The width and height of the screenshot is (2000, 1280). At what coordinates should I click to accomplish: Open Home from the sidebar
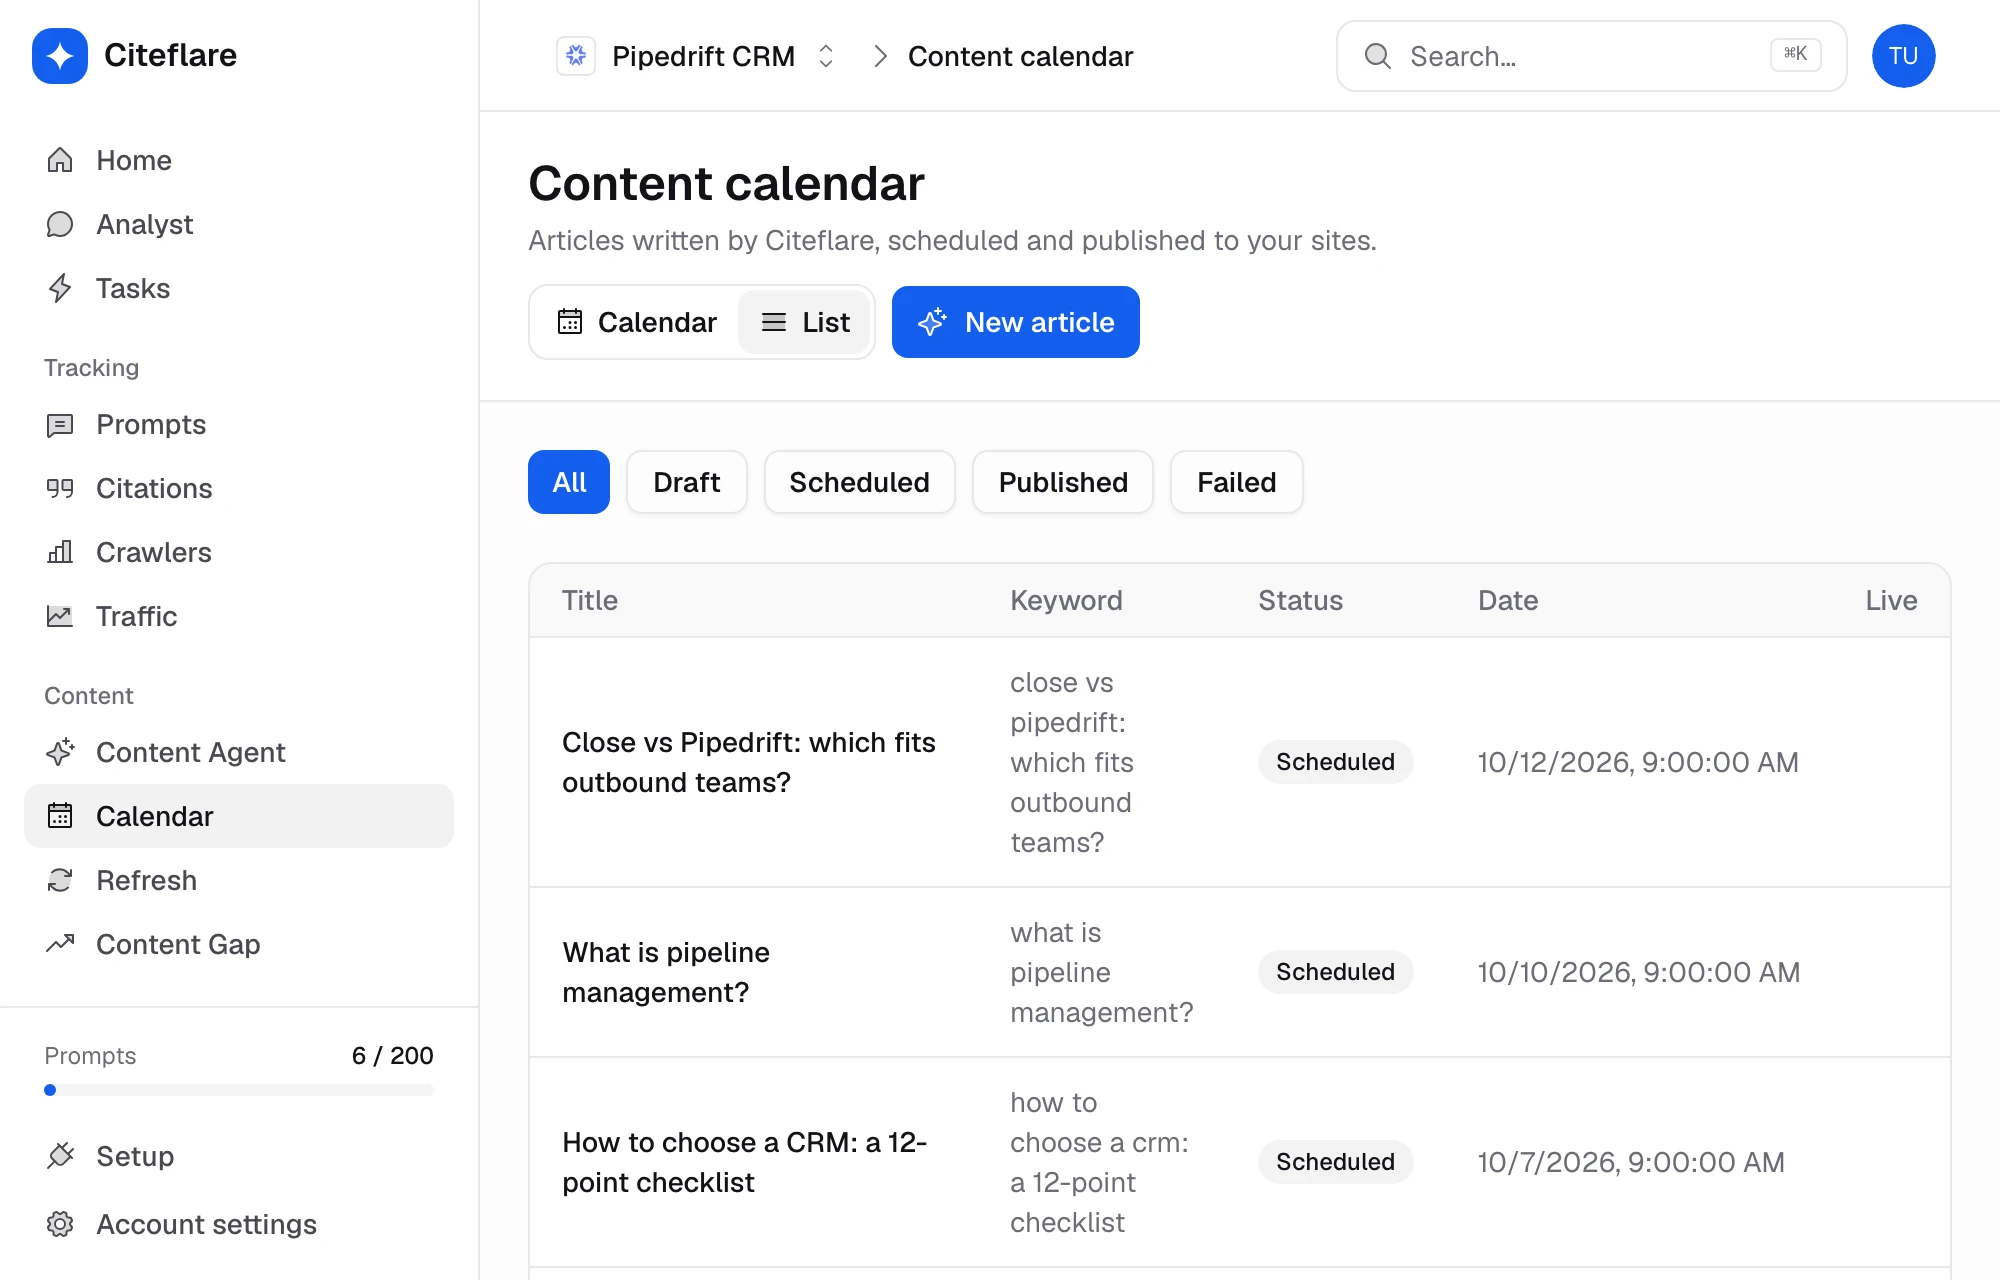pyautogui.click(x=239, y=160)
